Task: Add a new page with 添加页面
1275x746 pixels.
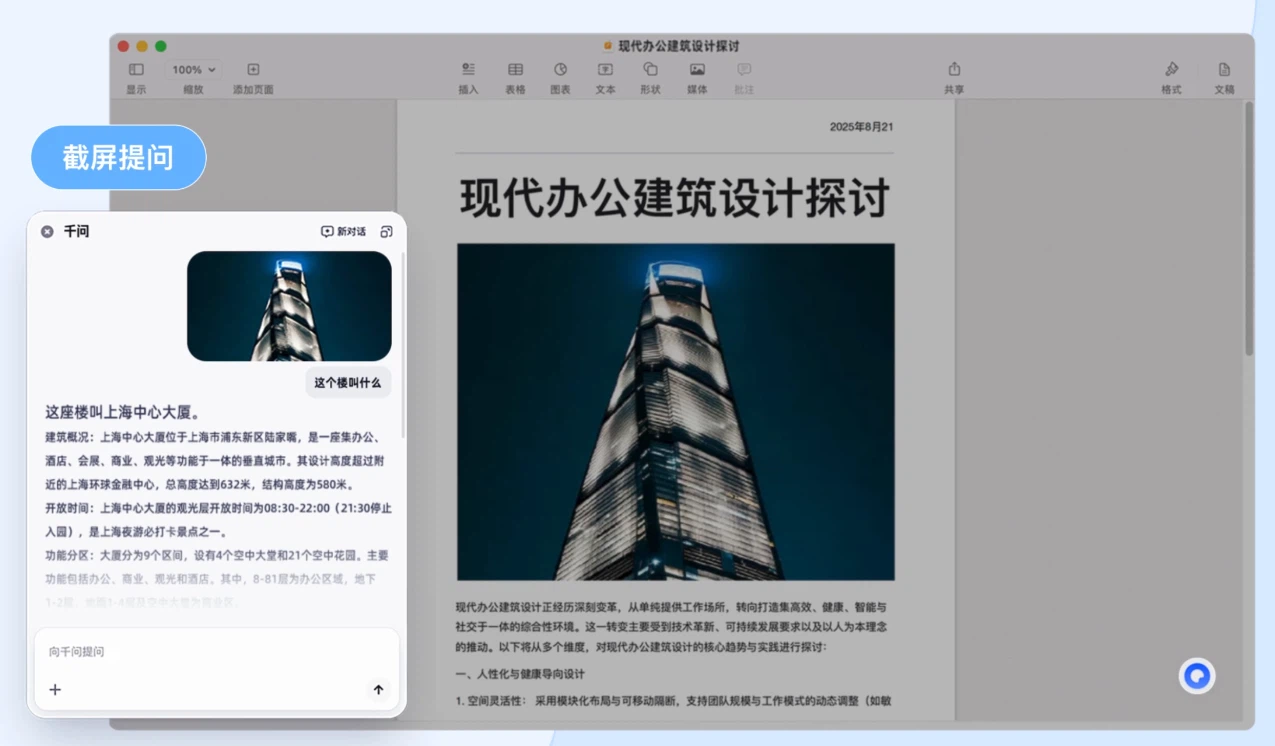Action: 253,77
